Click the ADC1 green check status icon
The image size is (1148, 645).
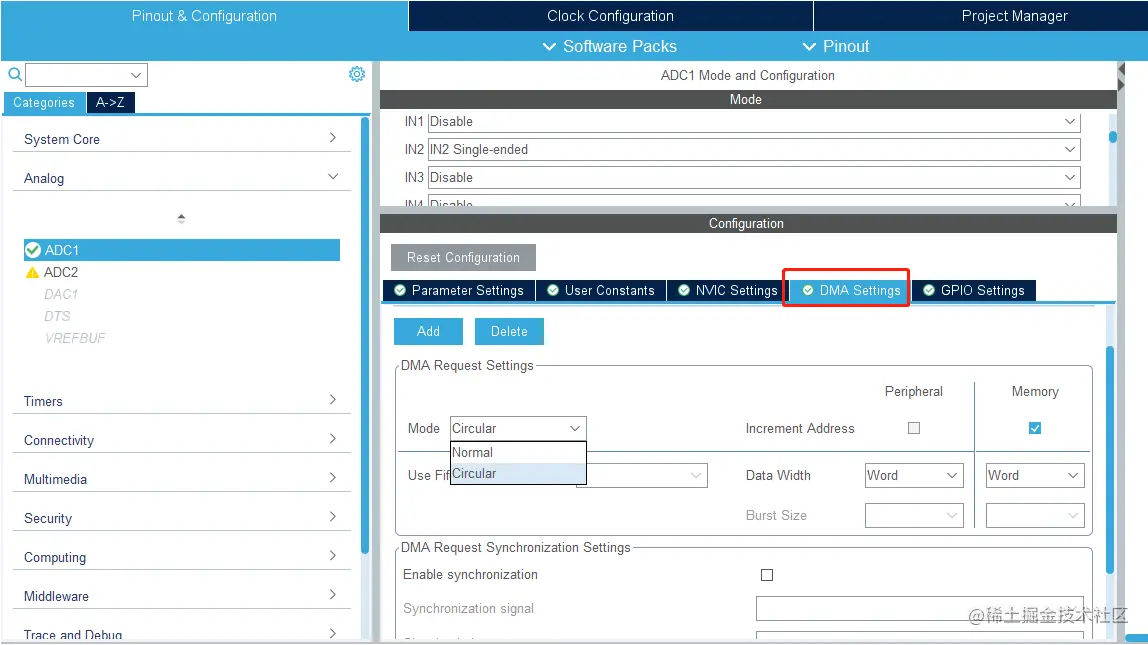(33, 250)
